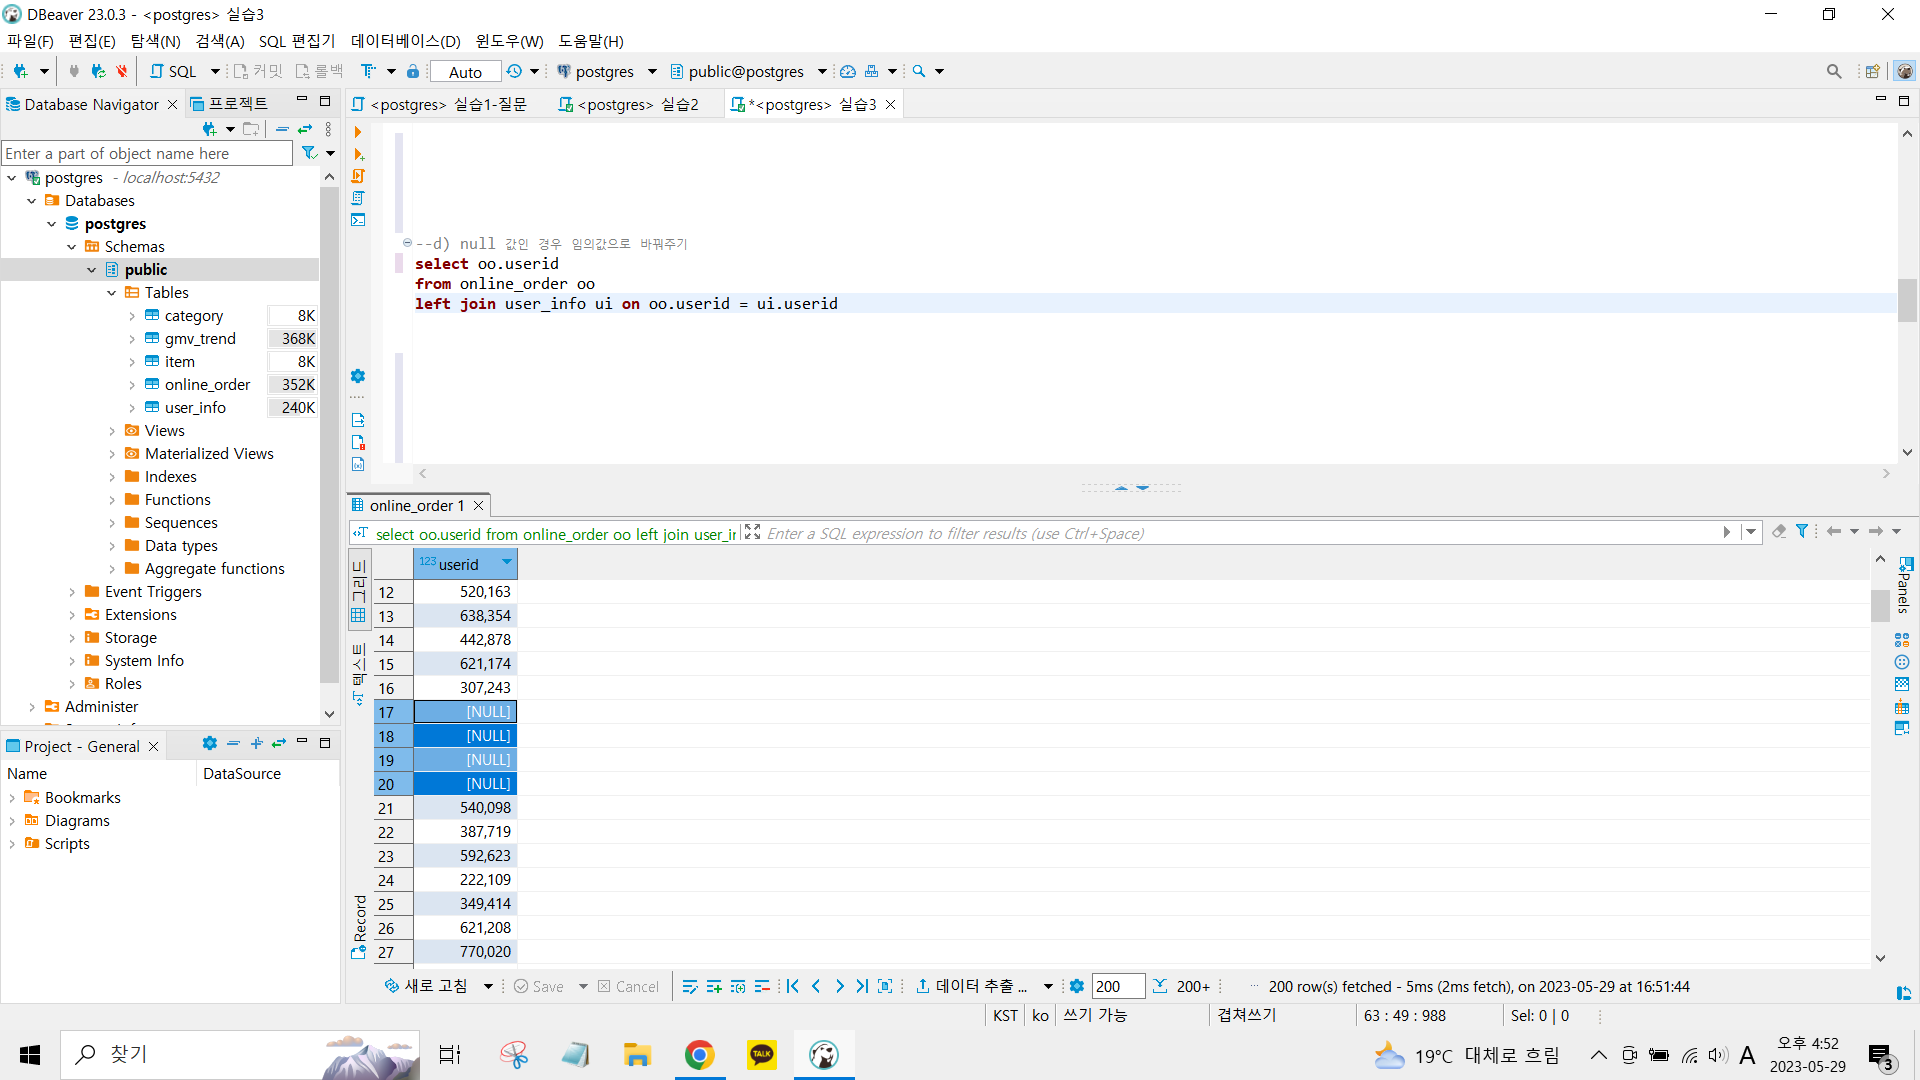Add a new row in the result grid
The width and height of the screenshot is (1920, 1080).
(714, 986)
